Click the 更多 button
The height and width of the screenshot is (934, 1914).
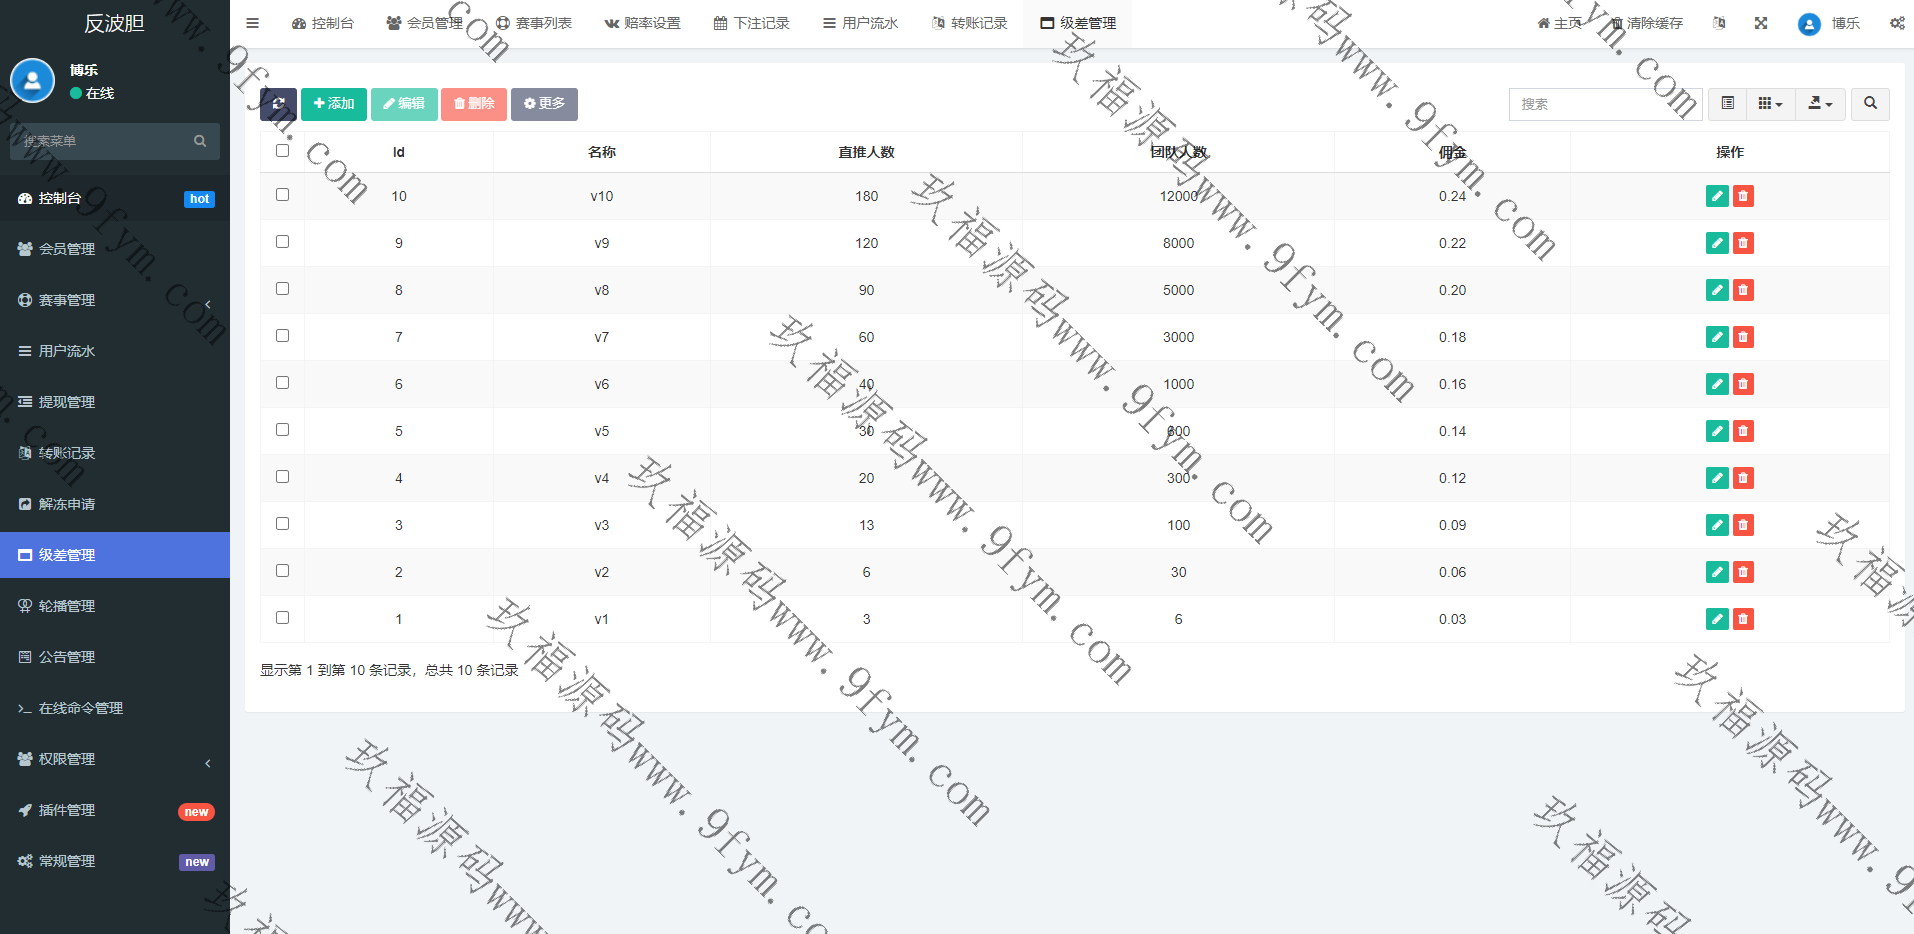[544, 104]
